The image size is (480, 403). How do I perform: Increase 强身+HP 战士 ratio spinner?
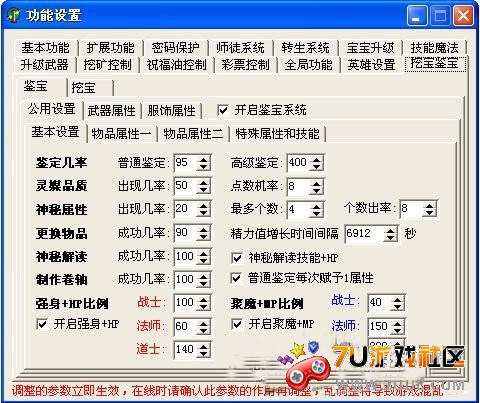coord(203,299)
